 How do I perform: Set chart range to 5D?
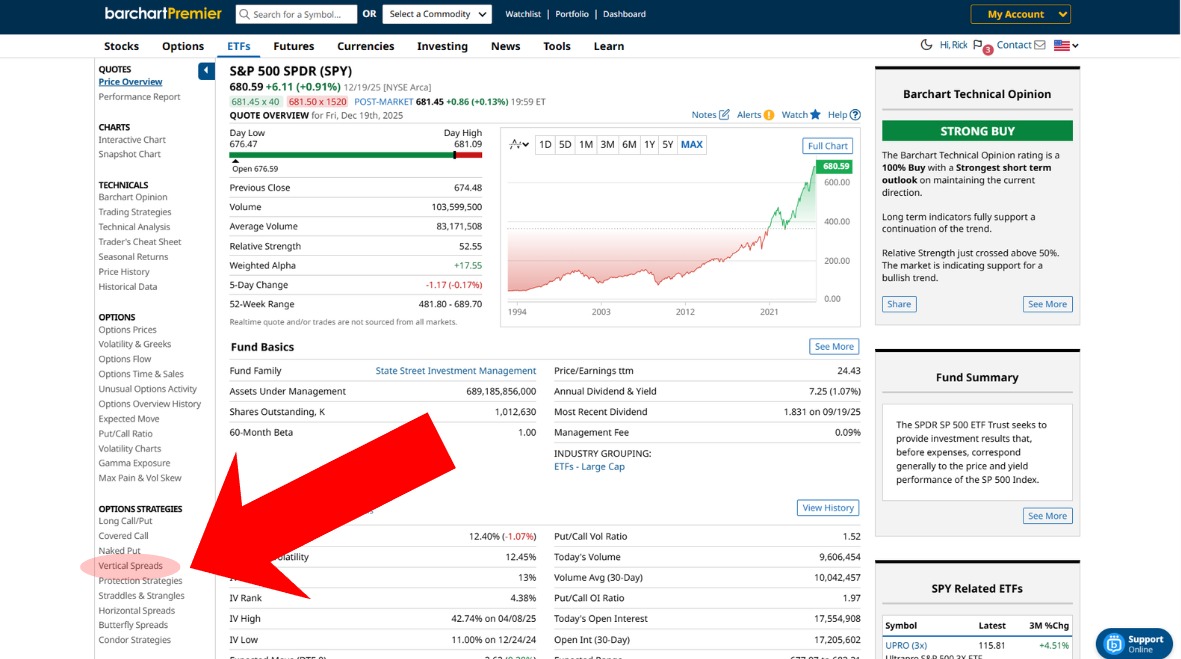[565, 145]
